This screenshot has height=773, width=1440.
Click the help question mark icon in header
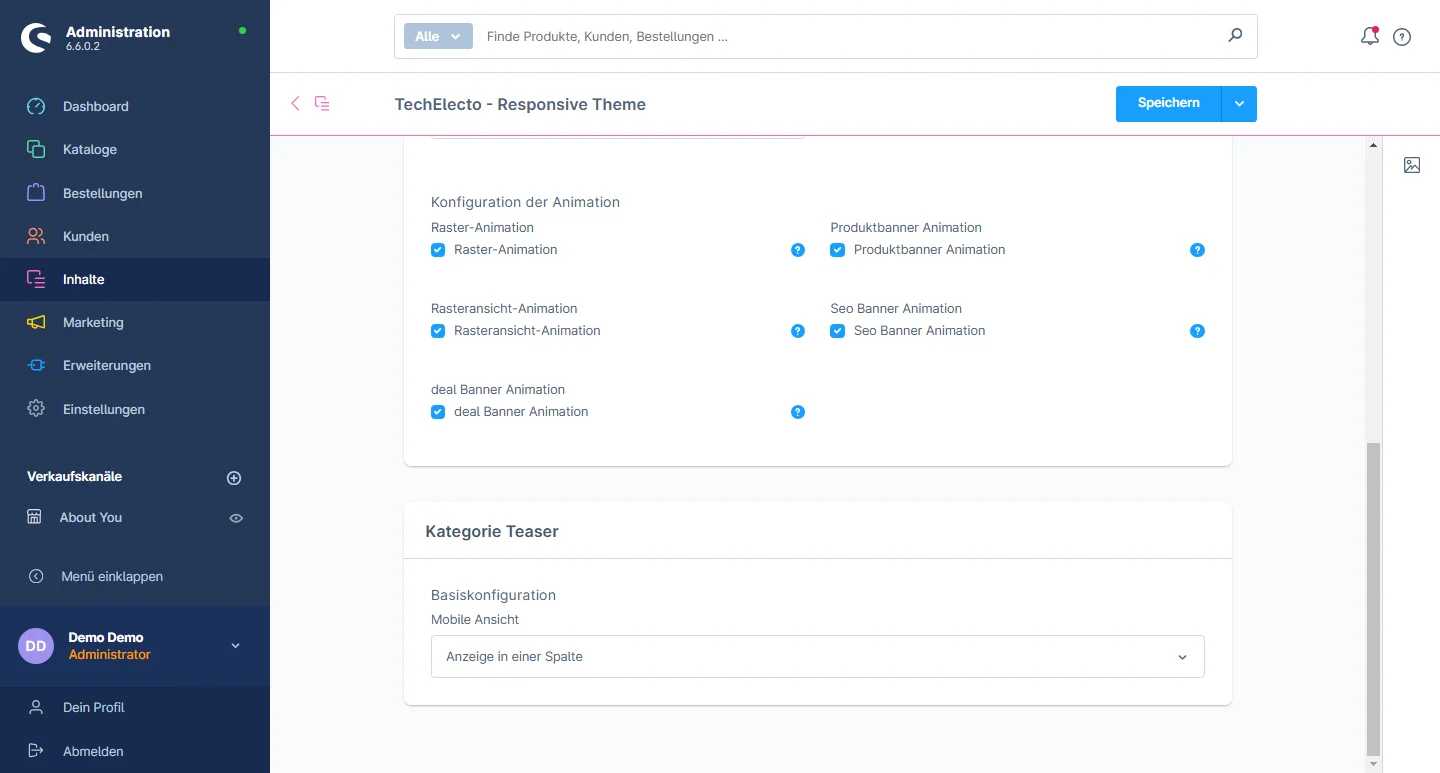point(1402,37)
